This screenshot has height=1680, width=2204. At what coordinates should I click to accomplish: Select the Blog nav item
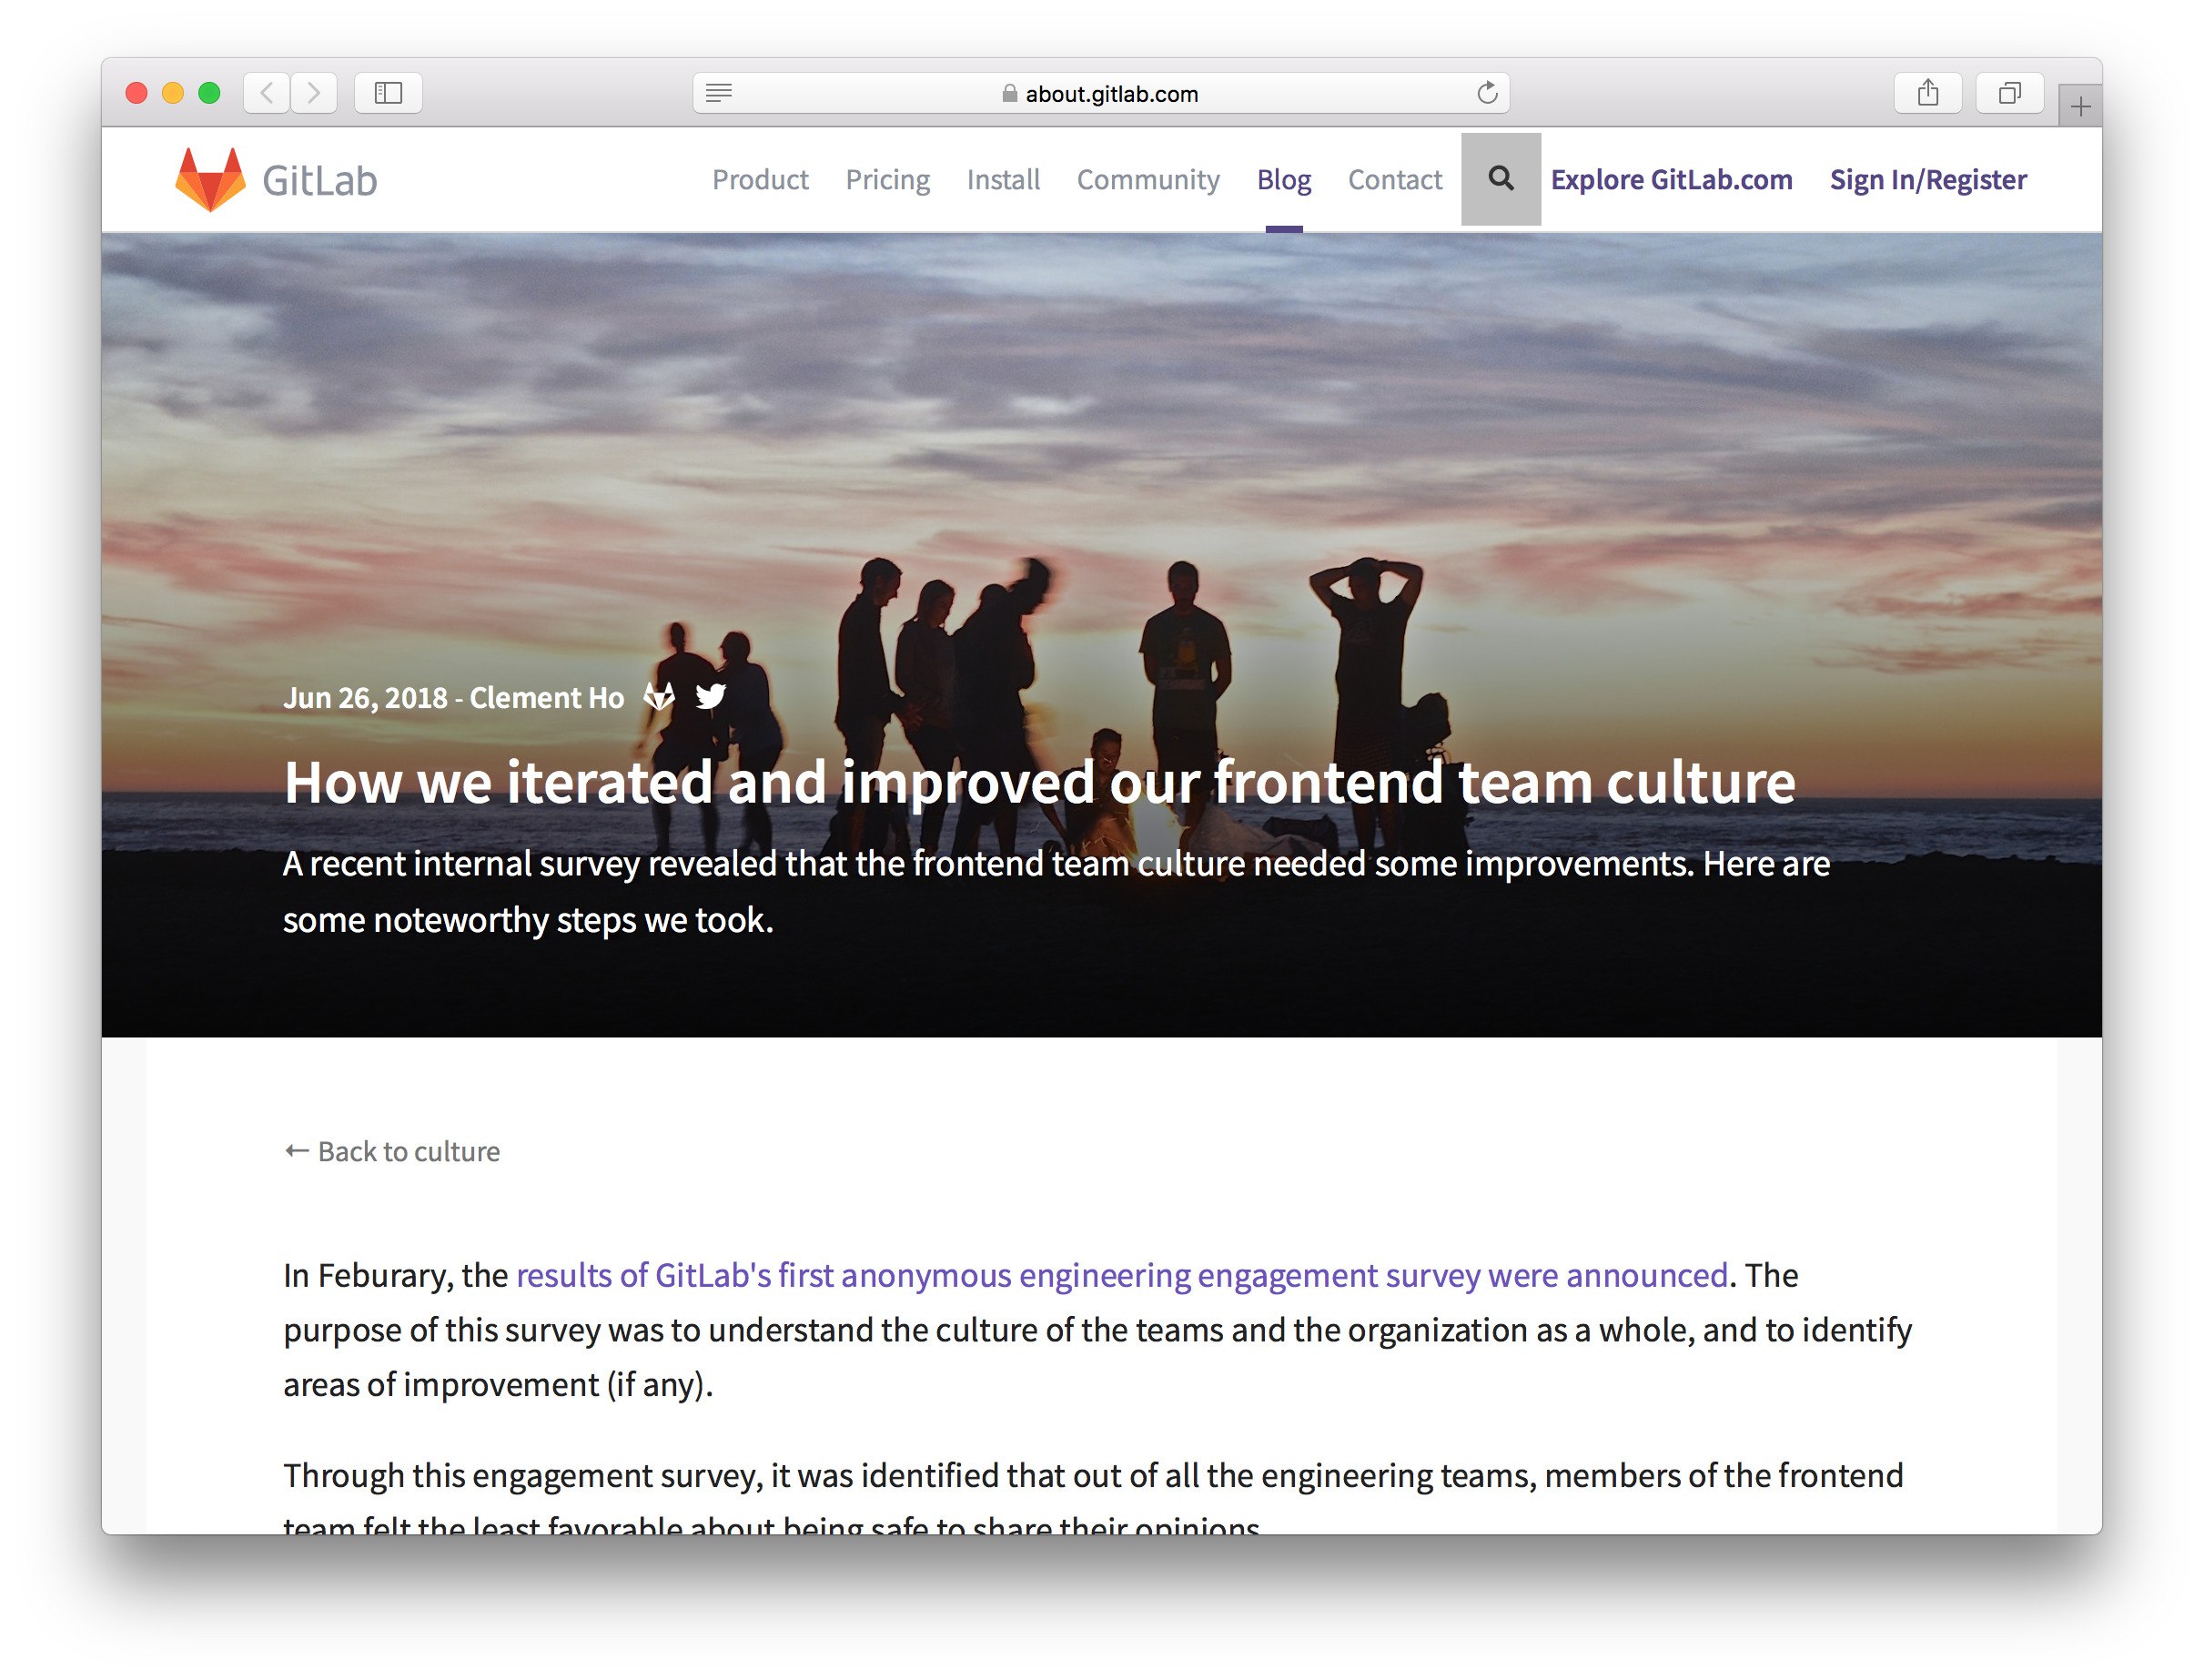[x=1284, y=180]
